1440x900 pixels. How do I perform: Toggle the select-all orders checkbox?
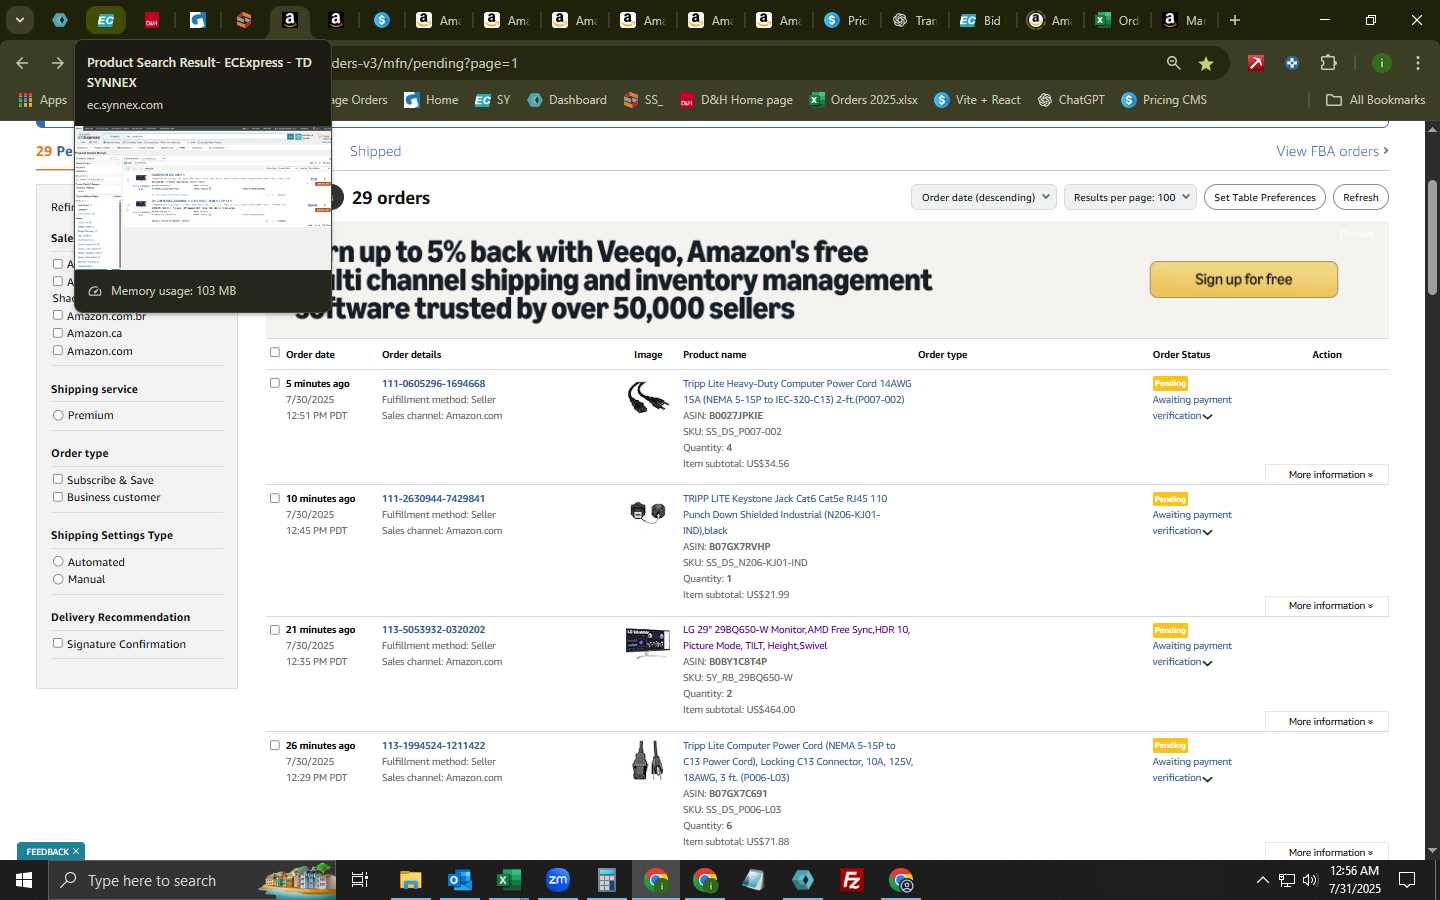[x=275, y=352]
